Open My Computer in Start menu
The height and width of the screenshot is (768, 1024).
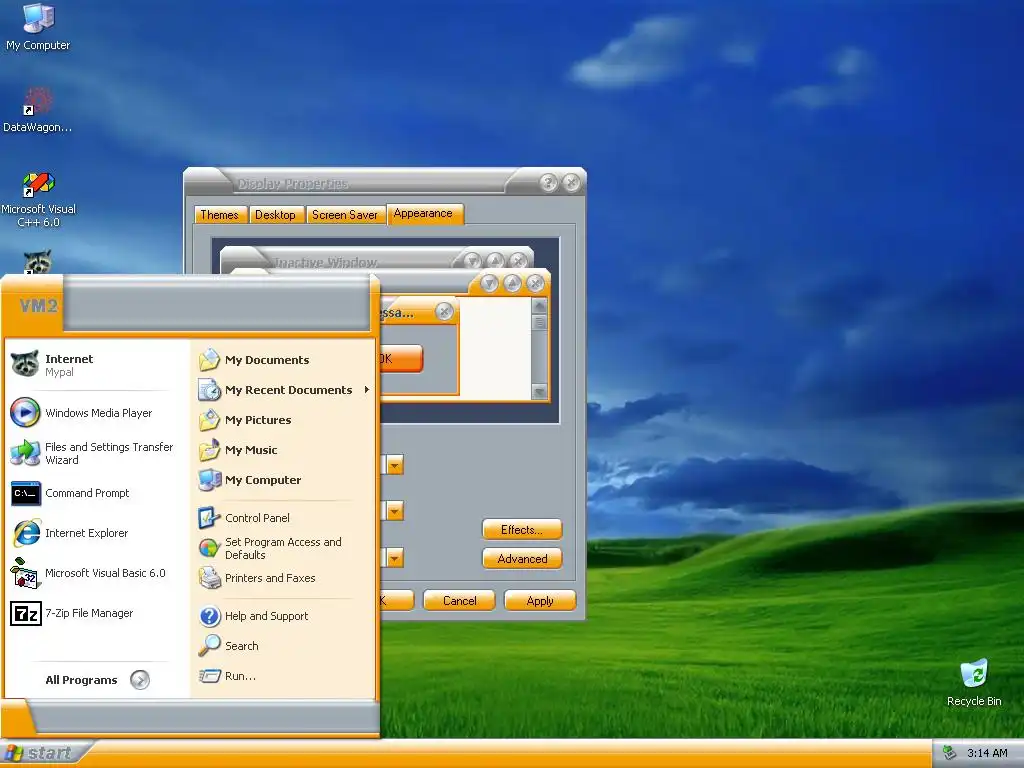coord(284,480)
